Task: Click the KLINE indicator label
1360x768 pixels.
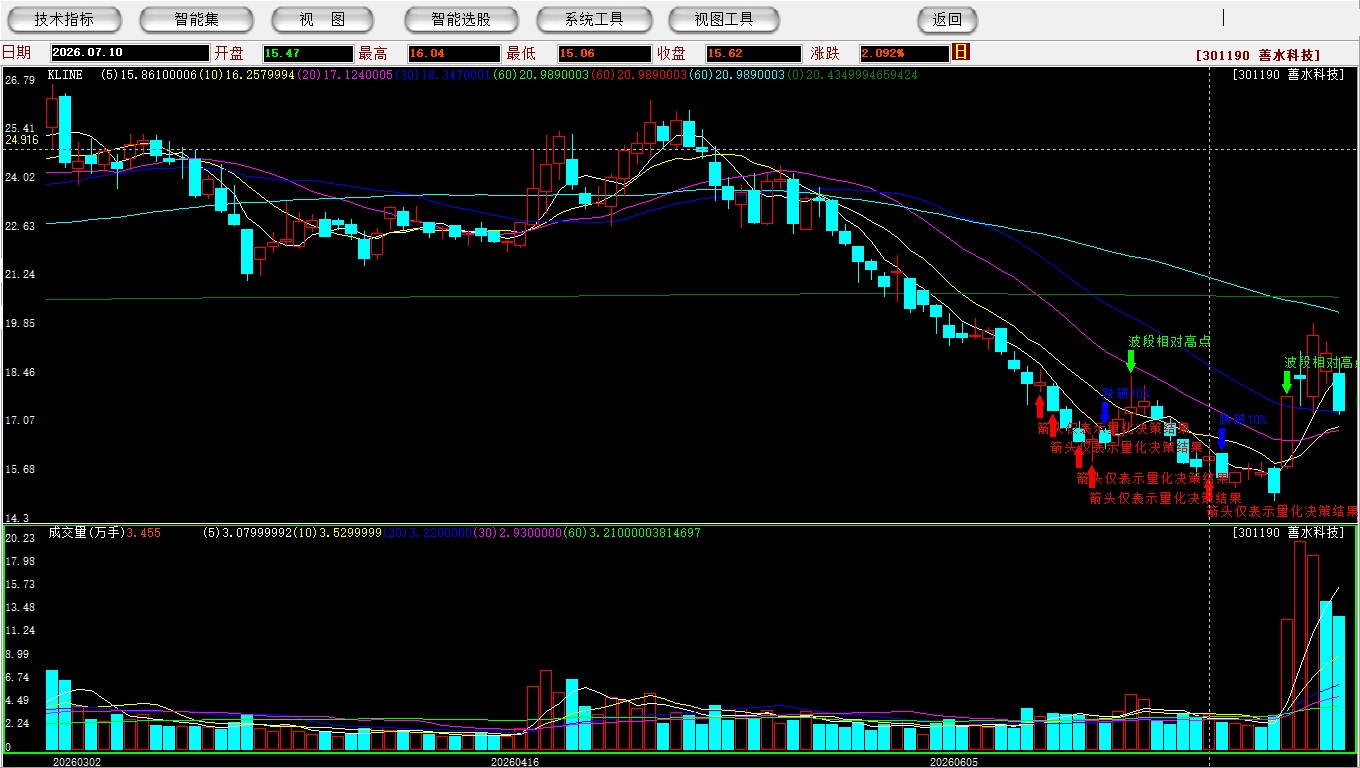Action: (65, 75)
